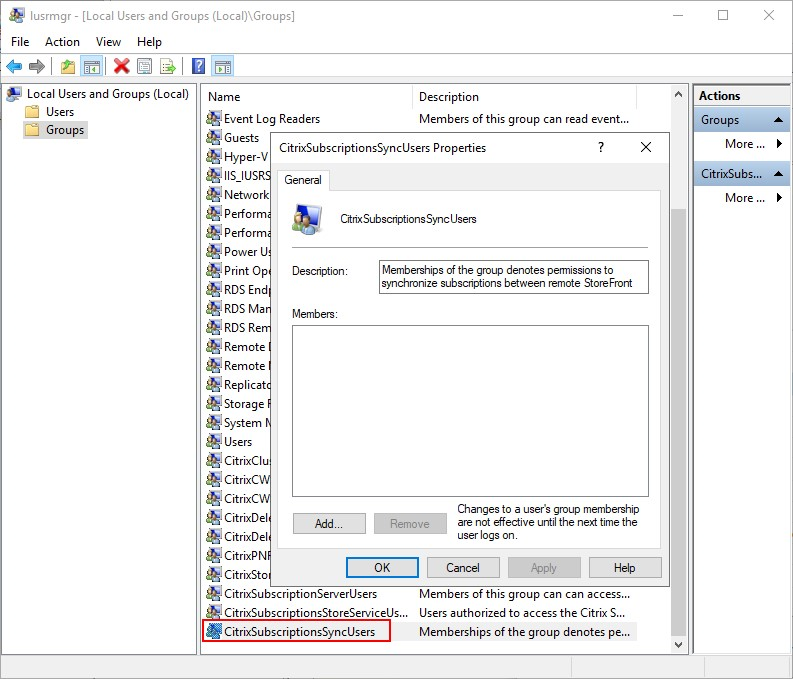The width and height of the screenshot is (793, 679).
Task: Open the View menu
Action: [x=108, y=42]
